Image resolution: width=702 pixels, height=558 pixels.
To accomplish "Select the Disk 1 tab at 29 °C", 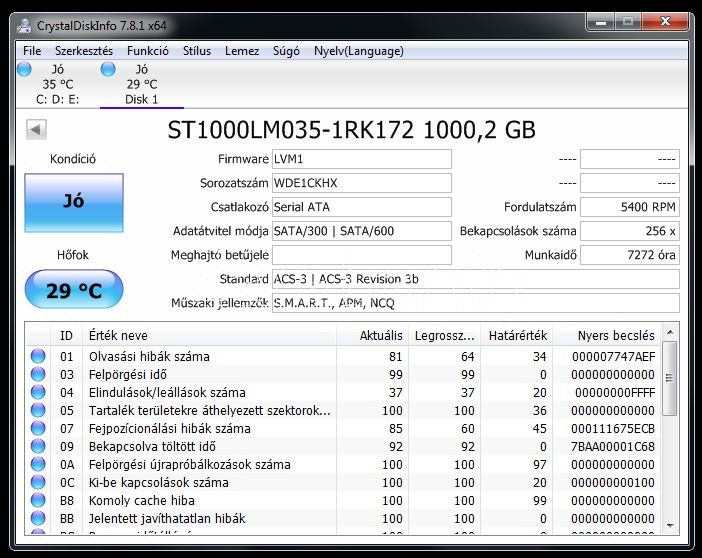I will (141, 85).
